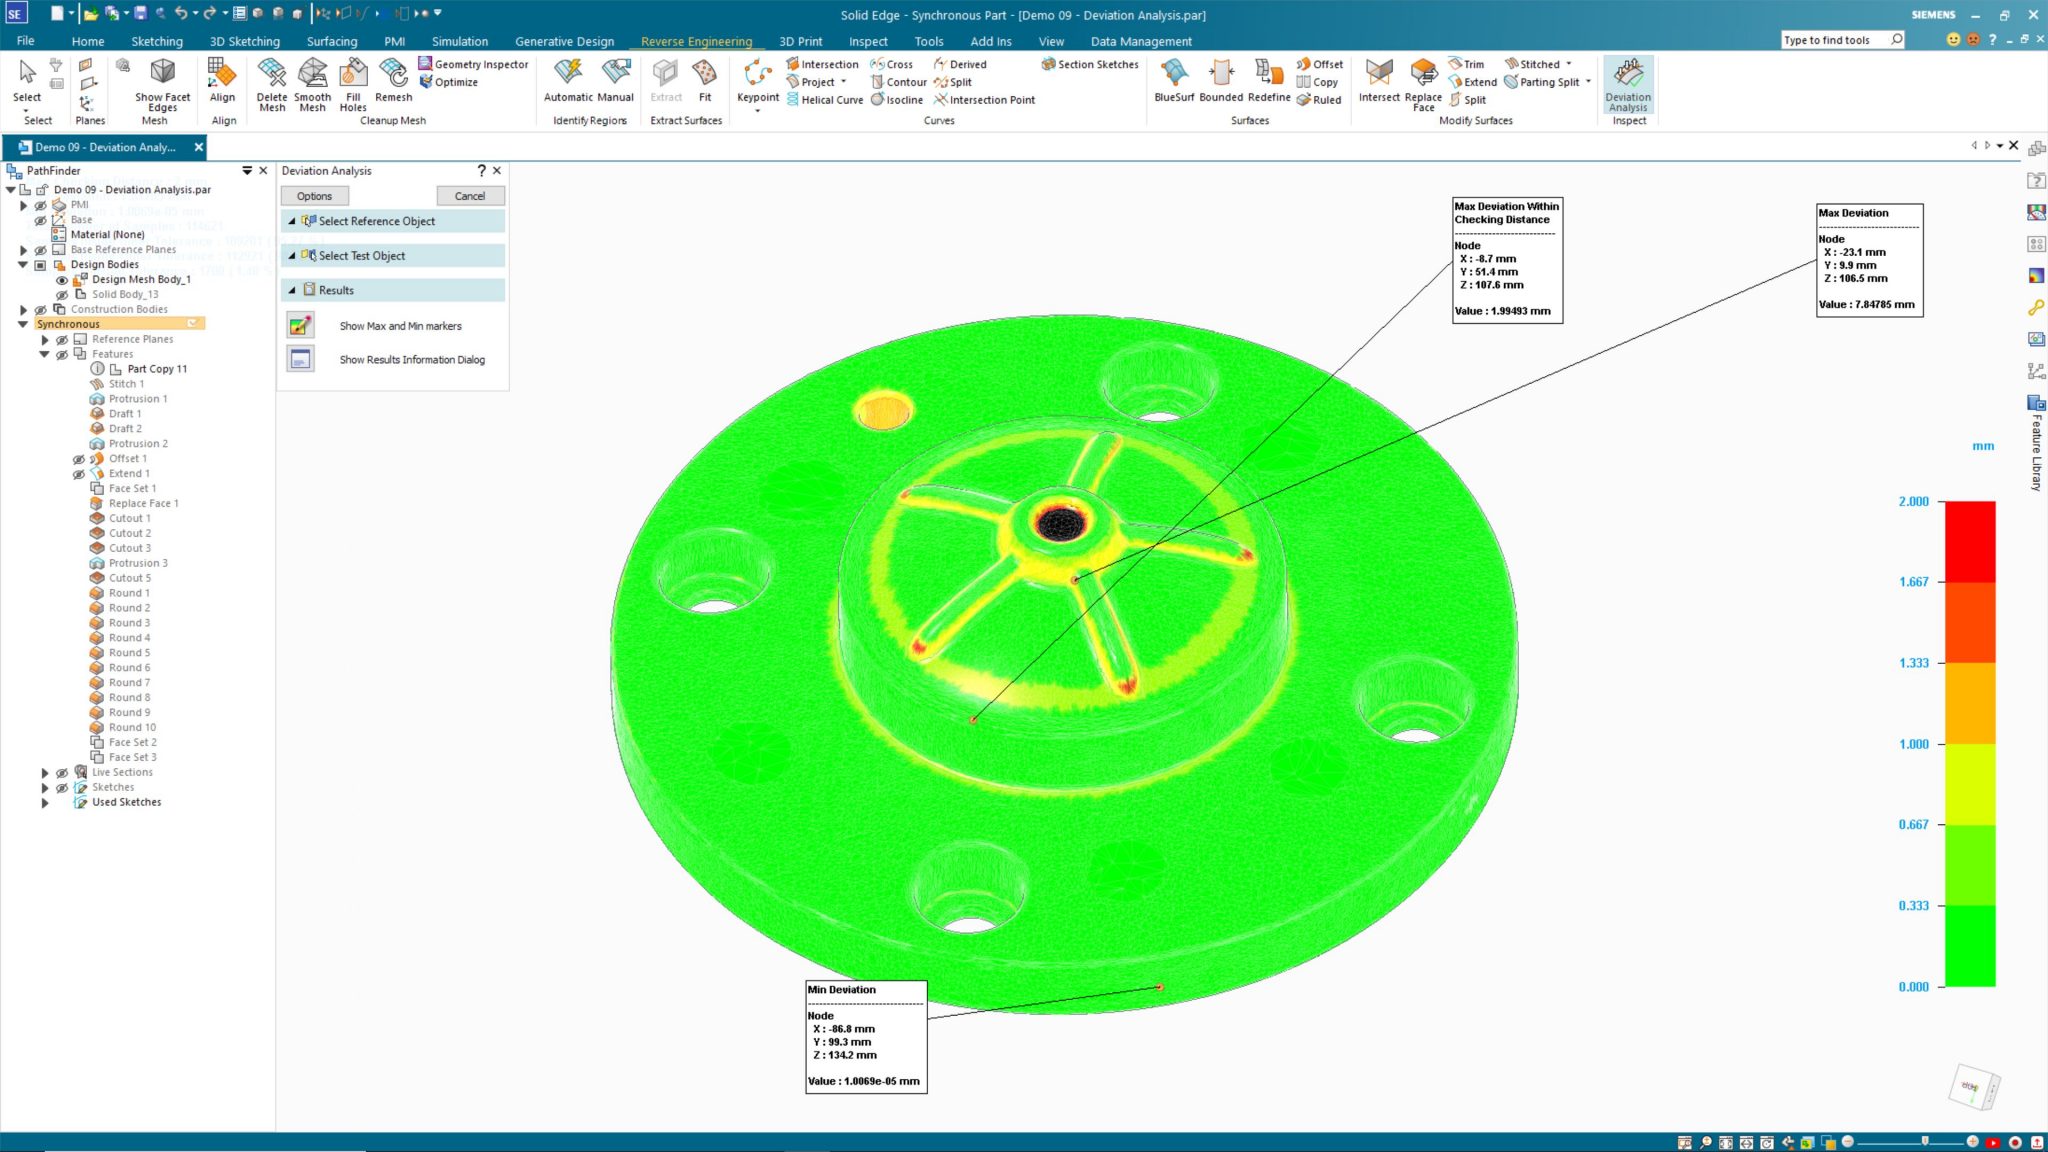Run the Remesh tool
This screenshot has height=1152, width=2048.
tap(393, 80)
